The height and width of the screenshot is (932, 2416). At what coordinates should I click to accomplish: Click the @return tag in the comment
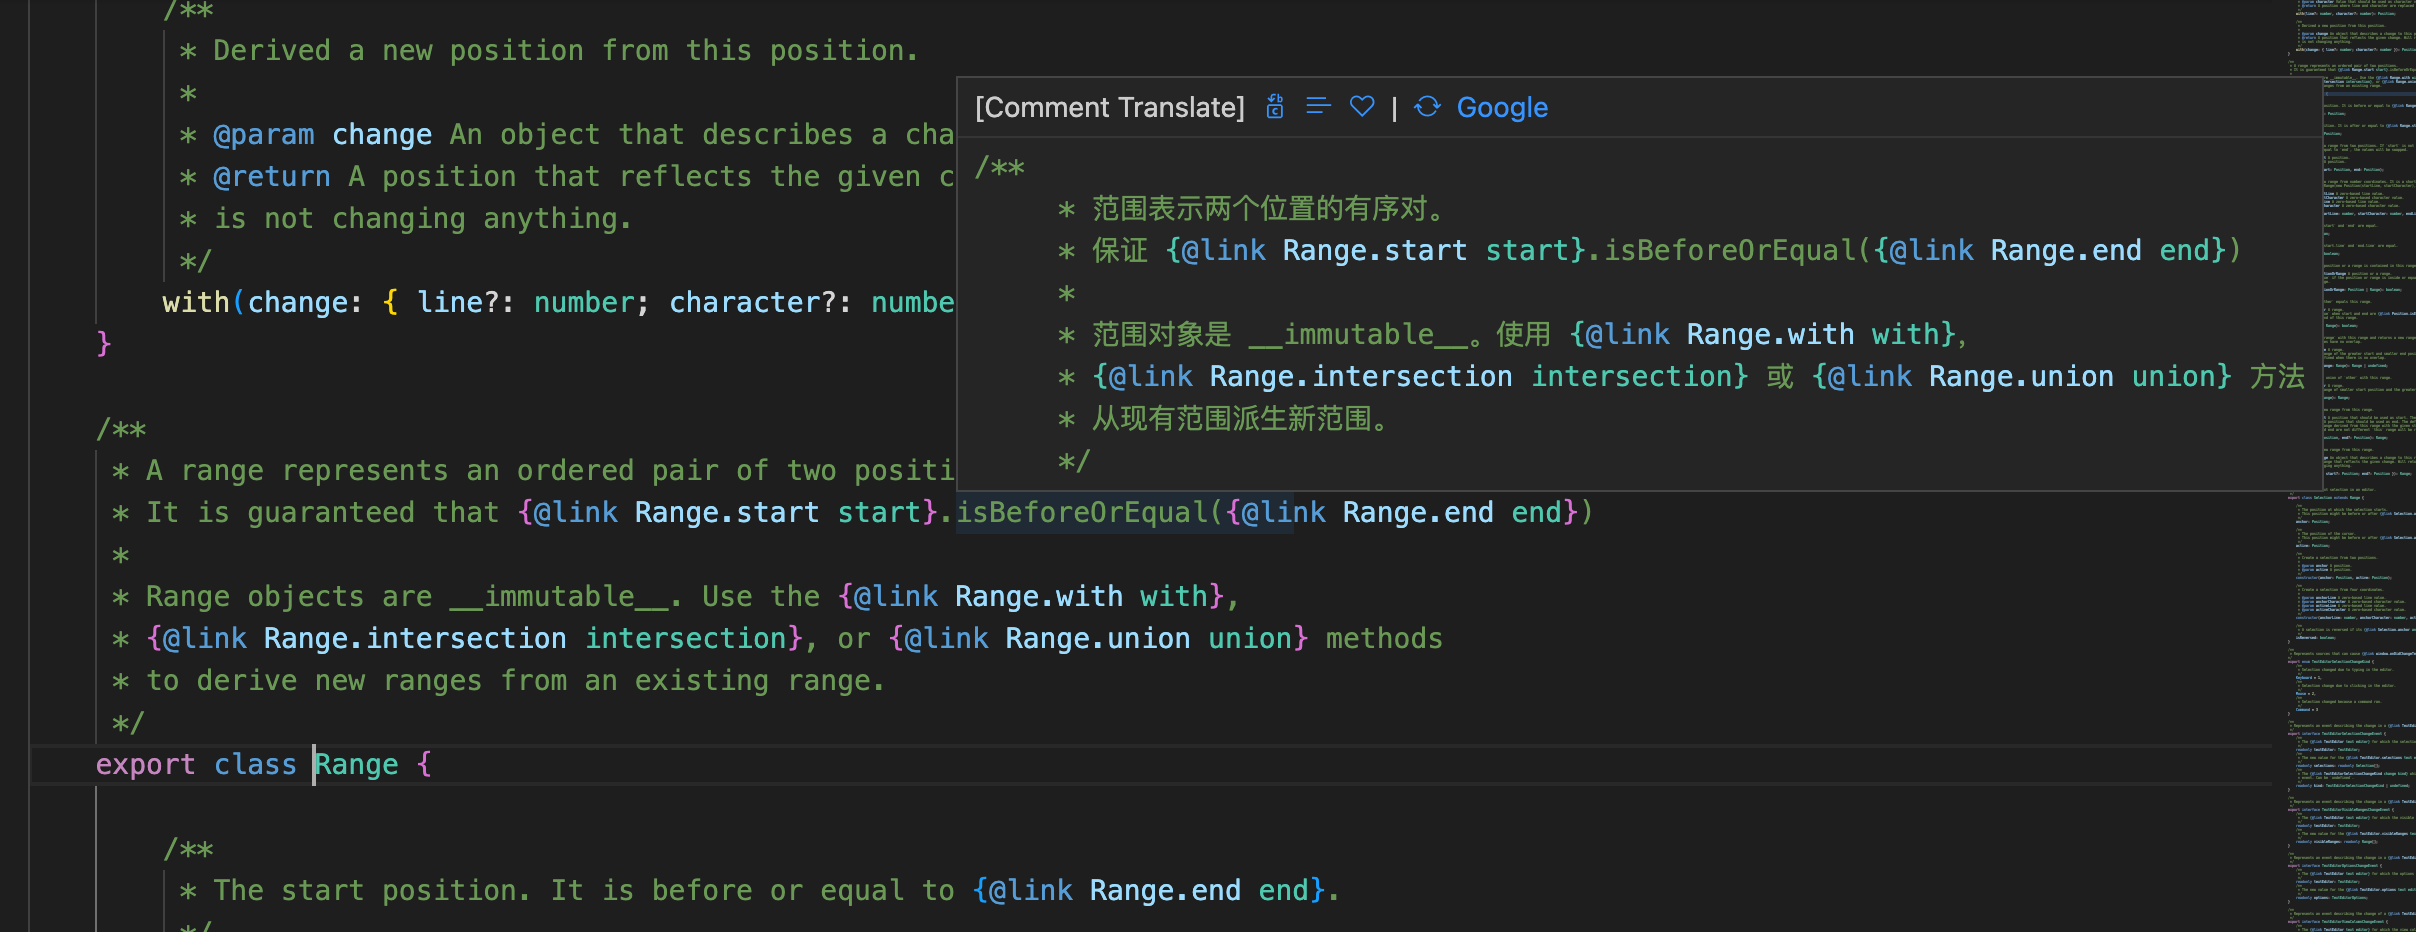(272, 176)
